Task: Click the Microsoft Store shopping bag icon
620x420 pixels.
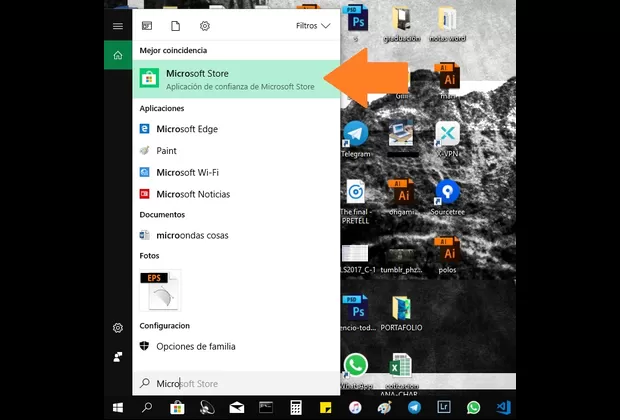Action: coord(149,78)
